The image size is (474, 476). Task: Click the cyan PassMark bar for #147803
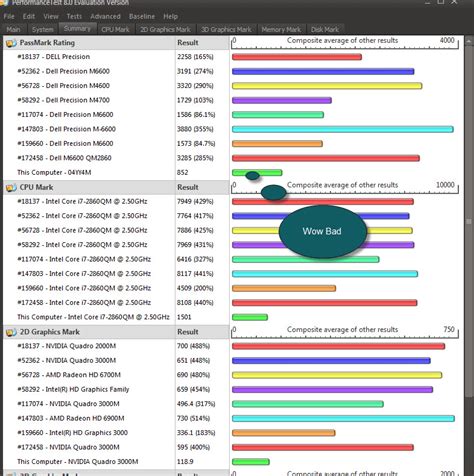point(343,129)
